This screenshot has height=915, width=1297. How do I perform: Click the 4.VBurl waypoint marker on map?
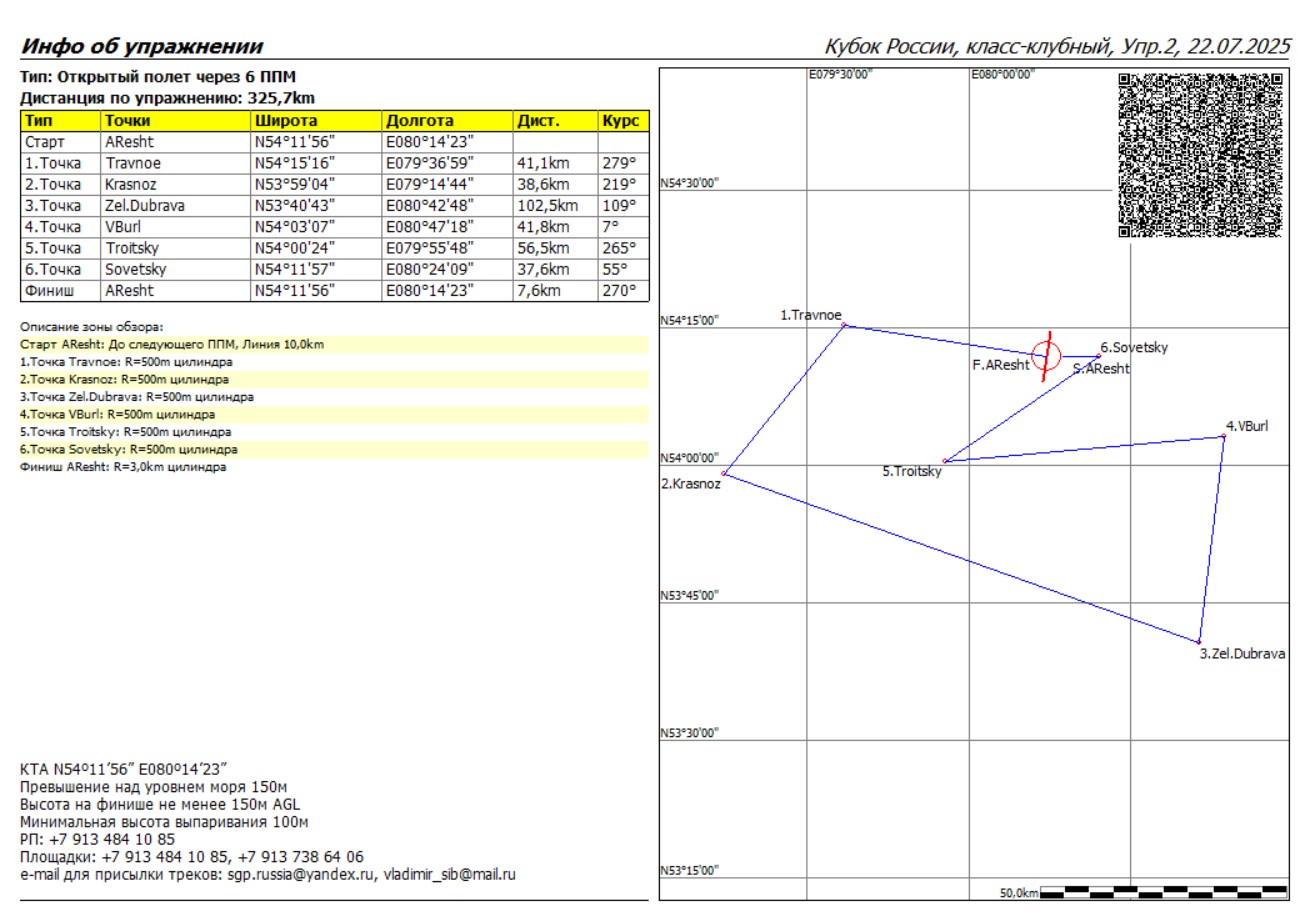click(1223, 436)
